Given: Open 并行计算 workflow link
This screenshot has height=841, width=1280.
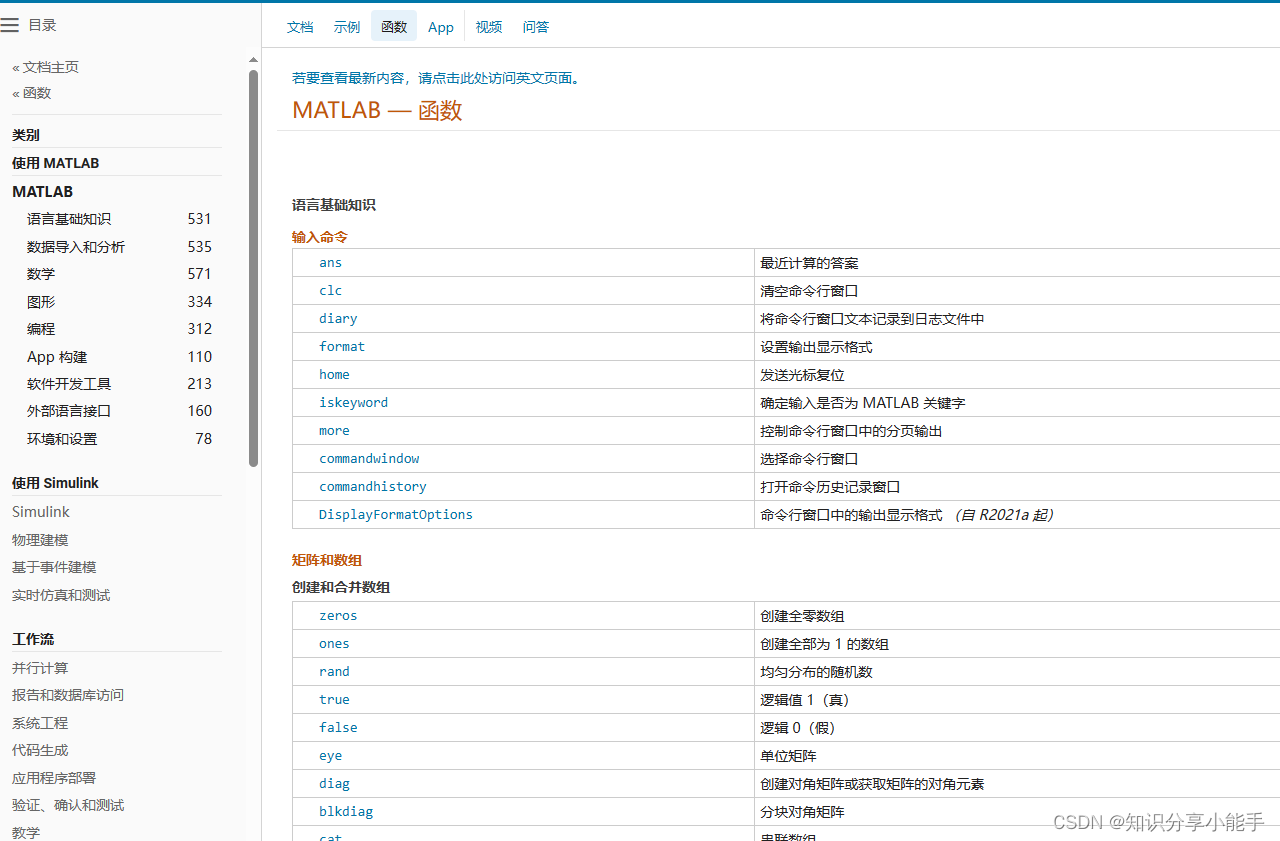Looking at the screenshot, I should (40, 668).
